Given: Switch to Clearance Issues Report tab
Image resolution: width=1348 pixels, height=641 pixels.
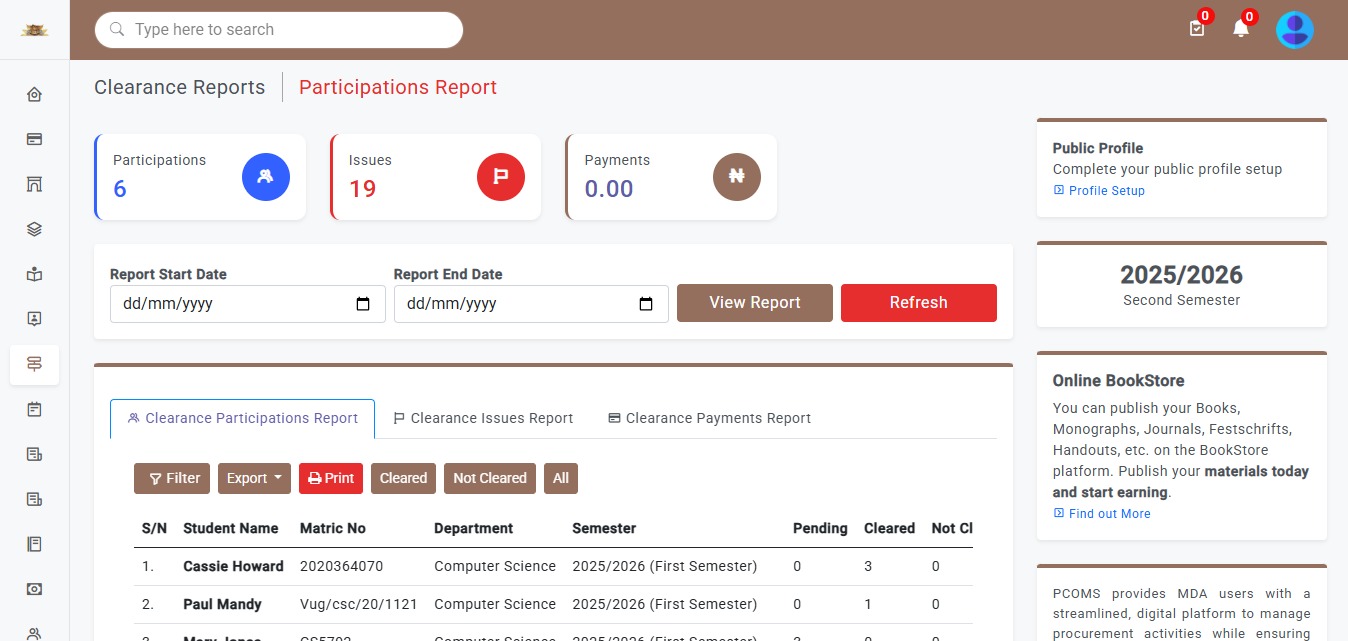Looking at the screenshot, I should pyautogui.click(x=483, y=418).
